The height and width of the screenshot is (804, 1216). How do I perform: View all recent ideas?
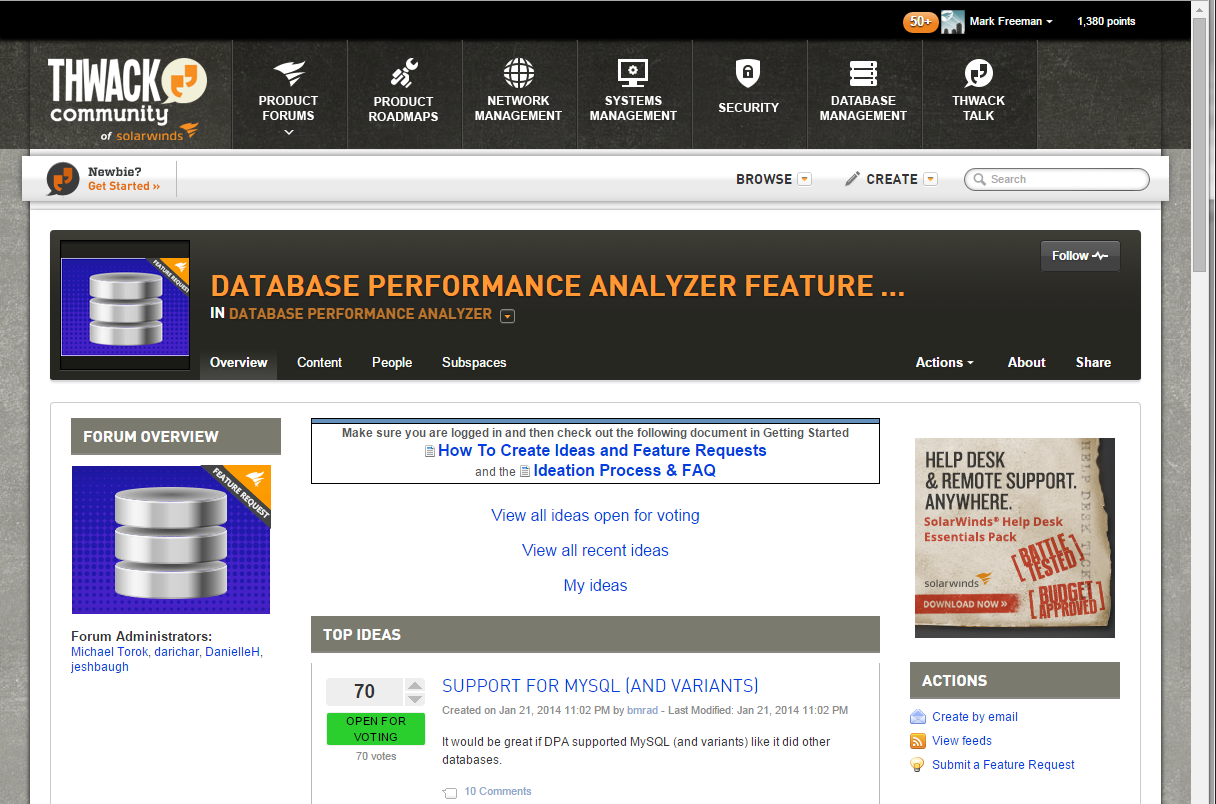pos(595,550)
